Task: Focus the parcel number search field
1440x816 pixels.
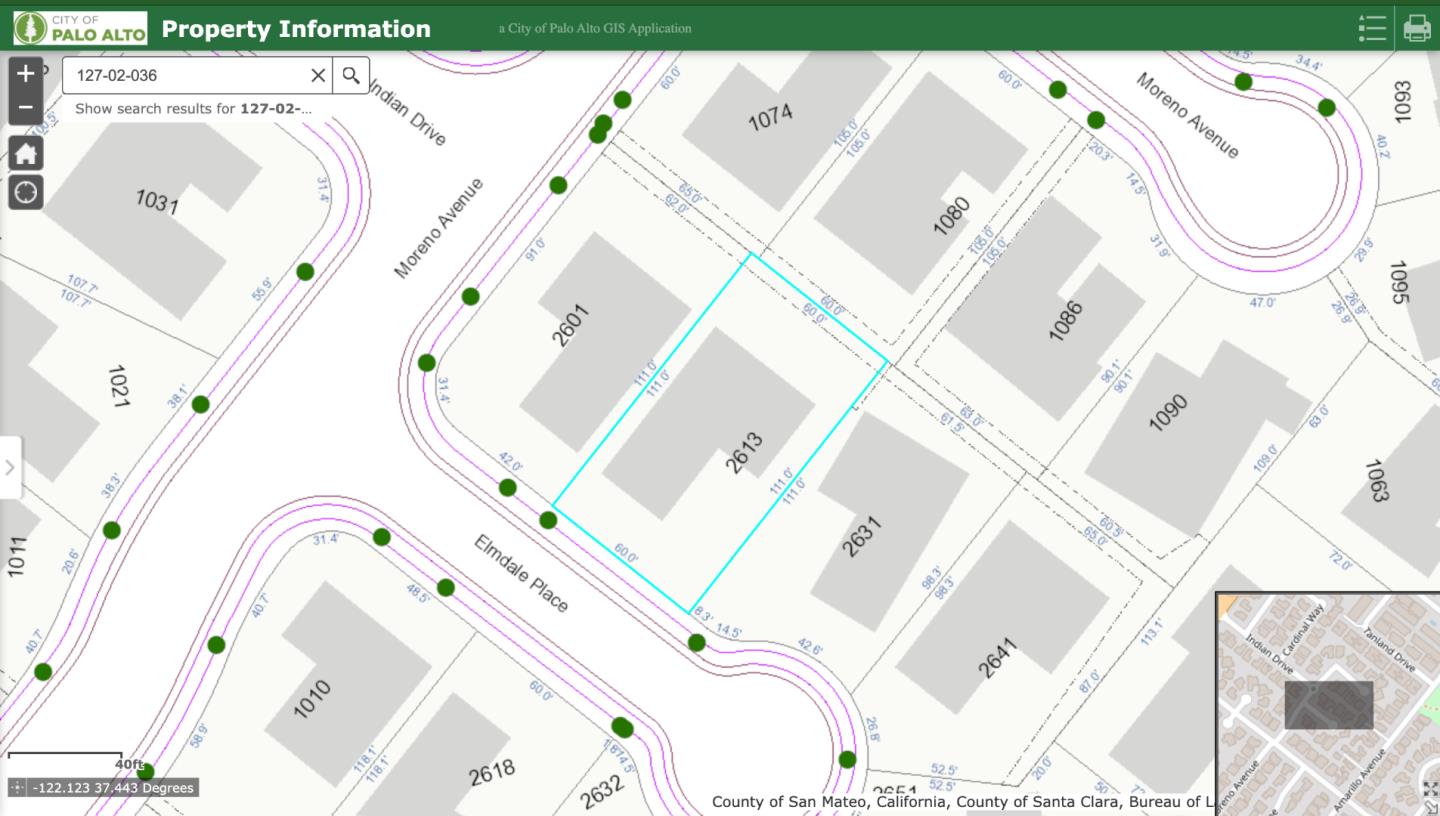Action: pos(186,75)
